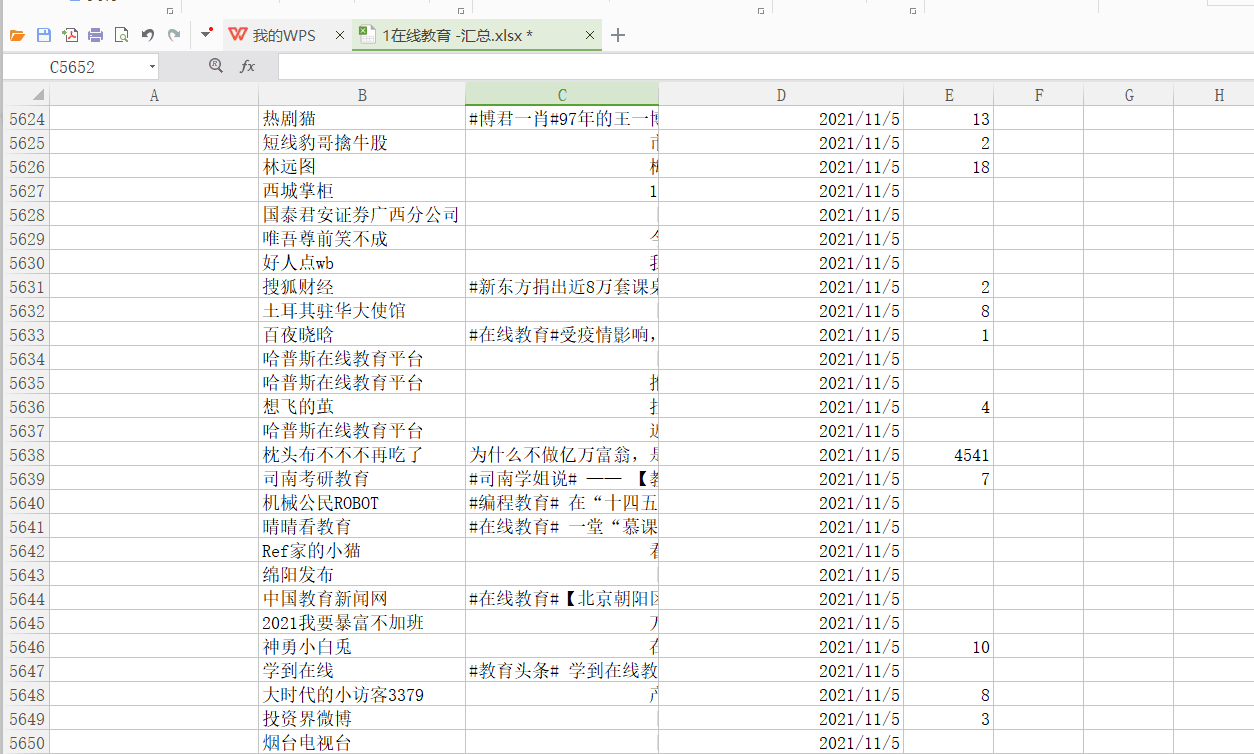The height and width of the screenshot is (754, 1254).
Task: Undo the last action
Action: (x=148, y=35)
